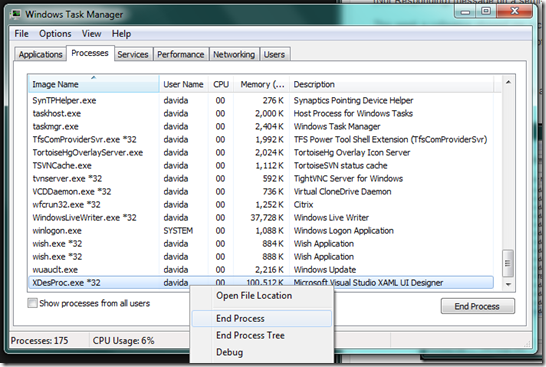Tick 'Show processes from all users' checkbox

coord(32,303)
